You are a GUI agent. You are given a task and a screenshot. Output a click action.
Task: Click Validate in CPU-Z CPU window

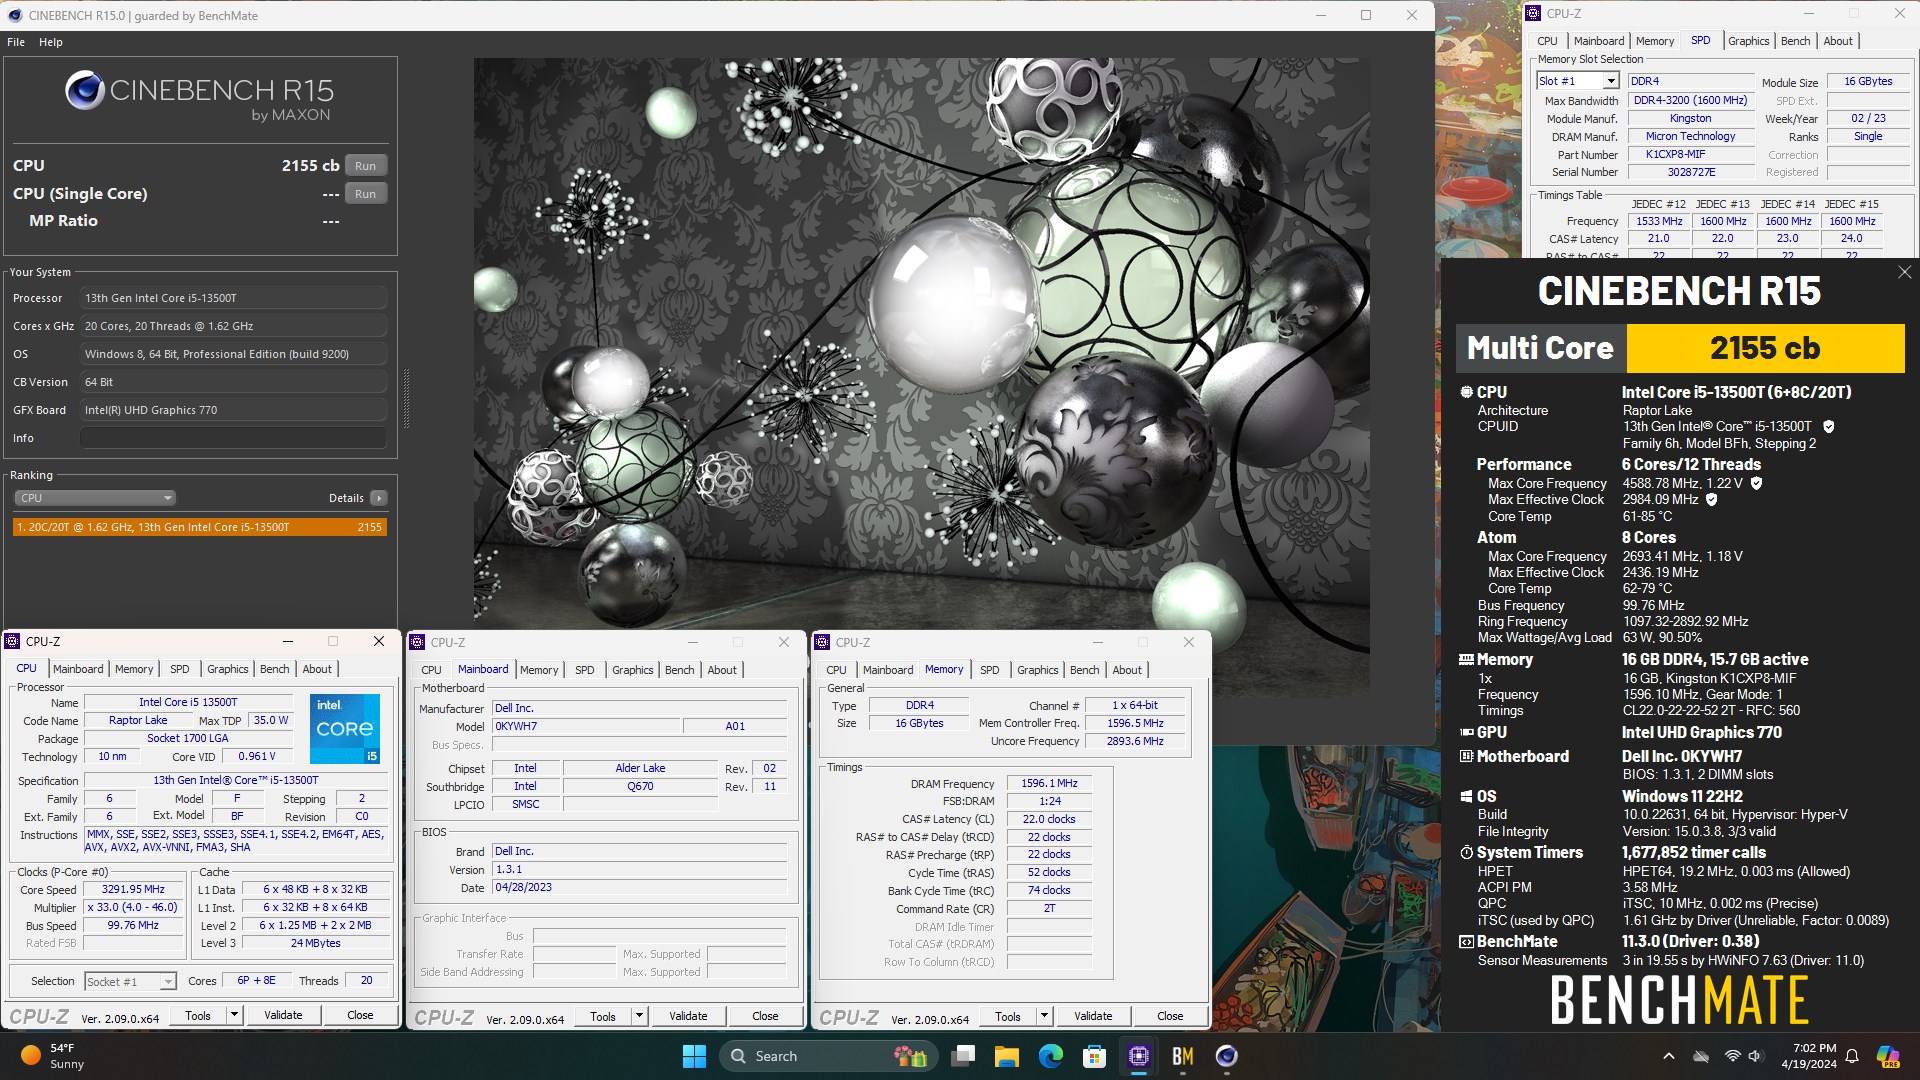click(283, 1015)
